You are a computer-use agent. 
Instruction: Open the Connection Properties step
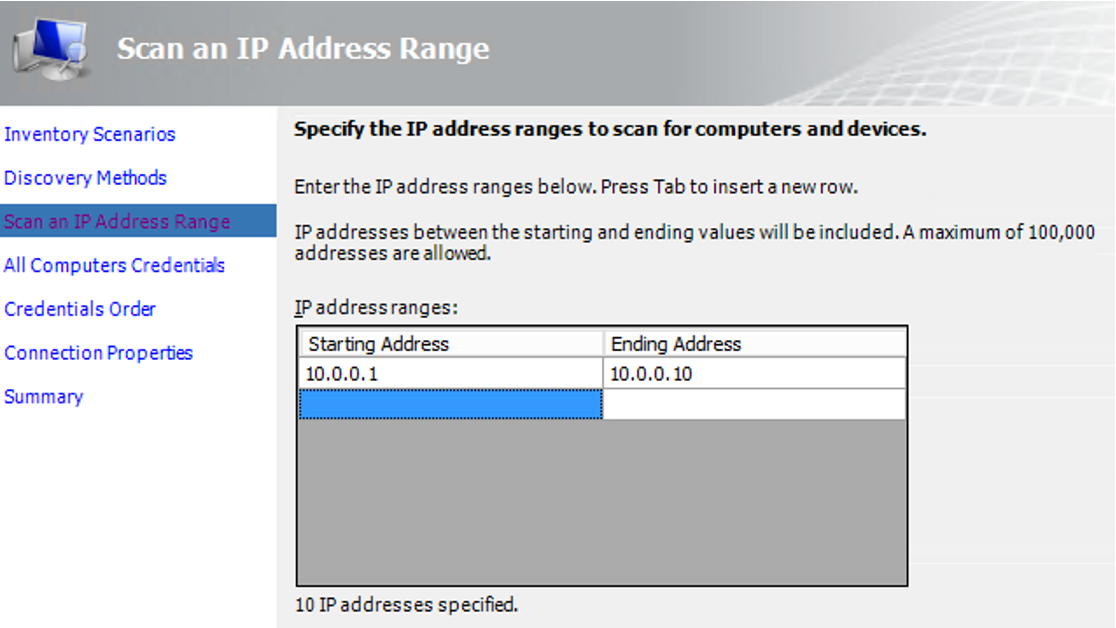click(x=98, y=352)
